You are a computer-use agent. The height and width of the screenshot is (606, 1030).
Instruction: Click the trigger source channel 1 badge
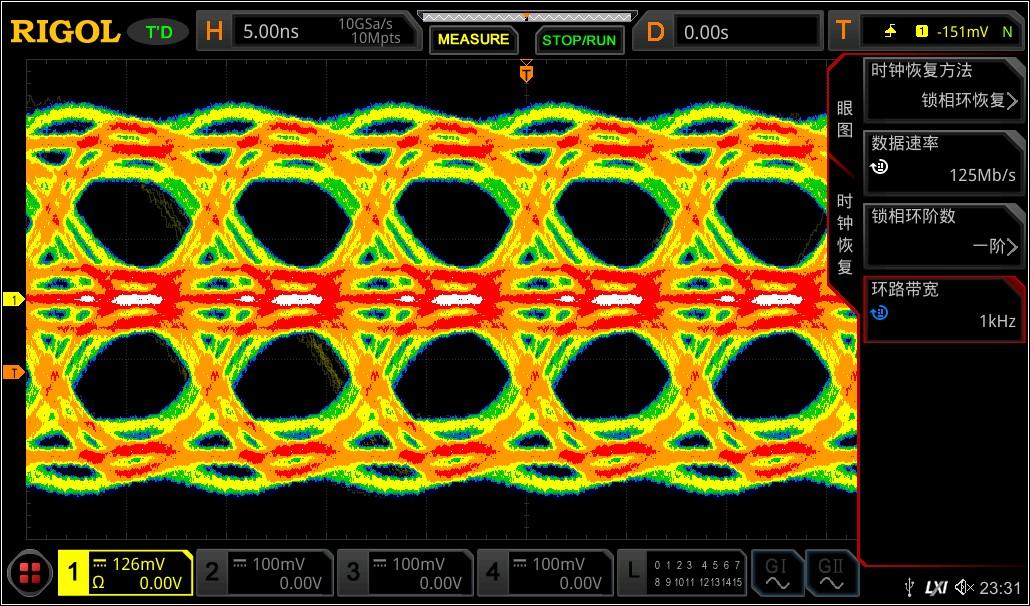click(922, 31)
